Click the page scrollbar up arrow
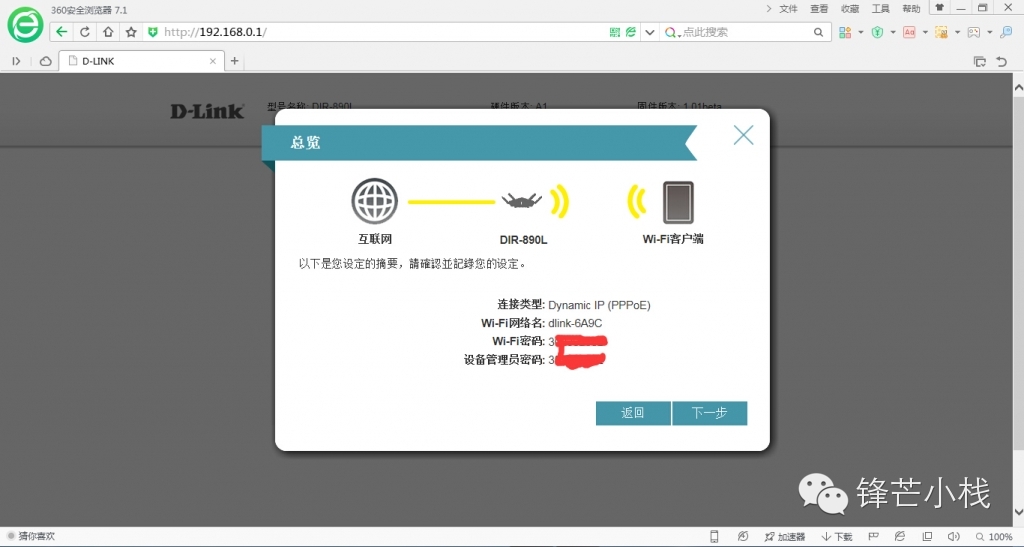Viewport: 1024px width, 547px height. pos(1018,86)
